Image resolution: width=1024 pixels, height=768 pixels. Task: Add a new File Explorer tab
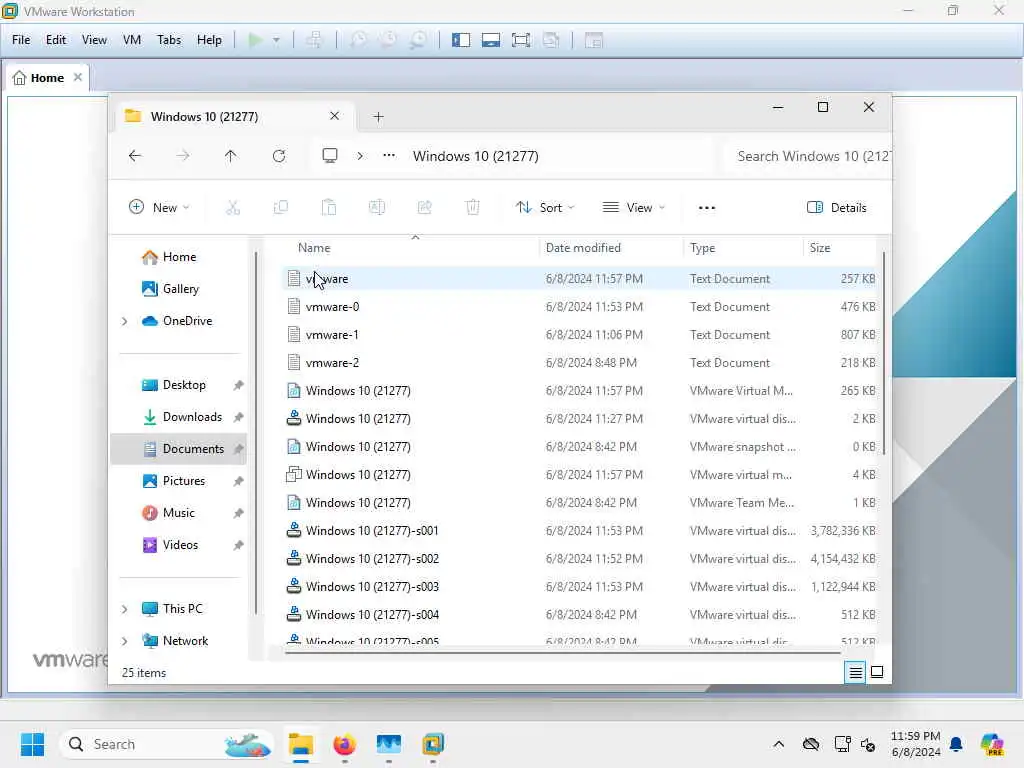pos(378,117)
